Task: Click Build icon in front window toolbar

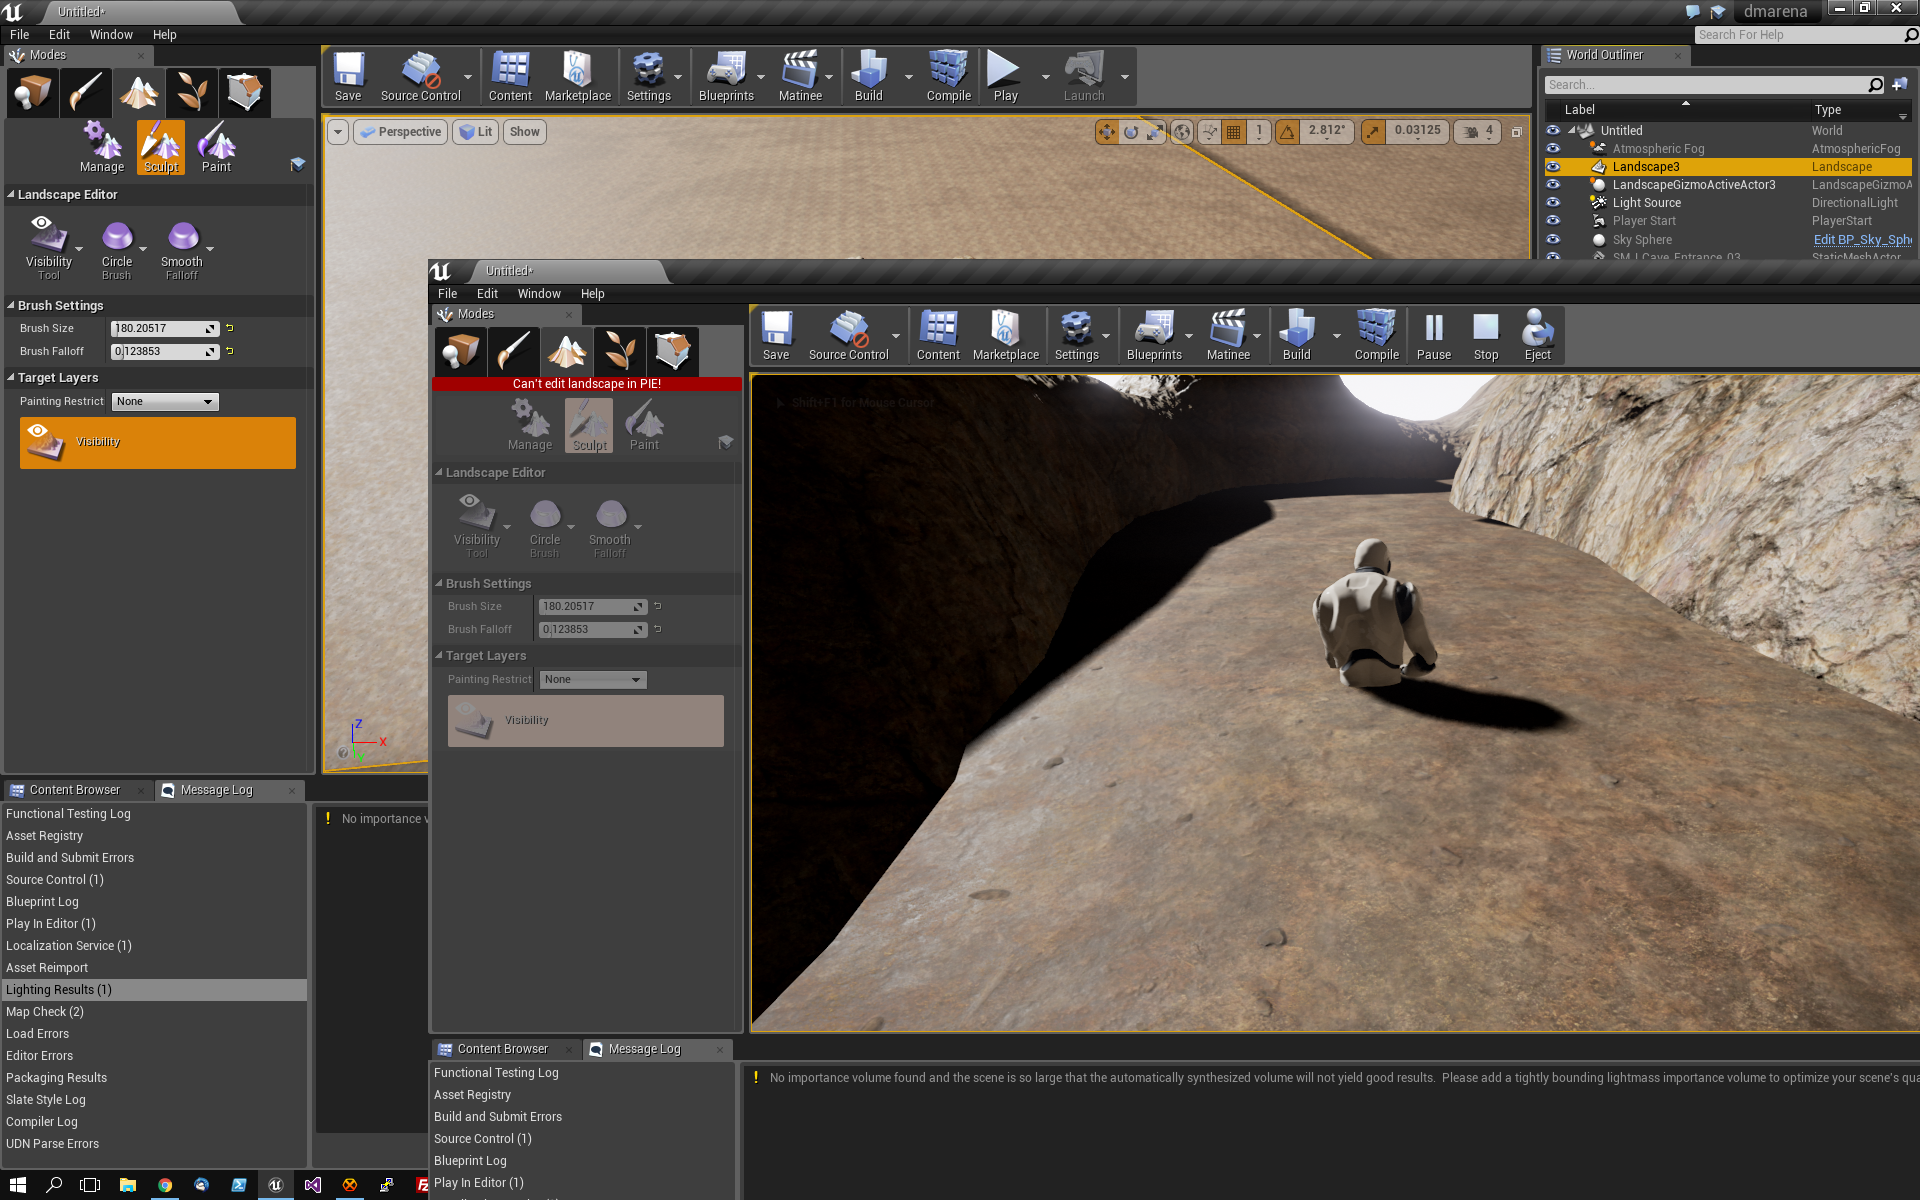Action: click(x=1297, y=336)
